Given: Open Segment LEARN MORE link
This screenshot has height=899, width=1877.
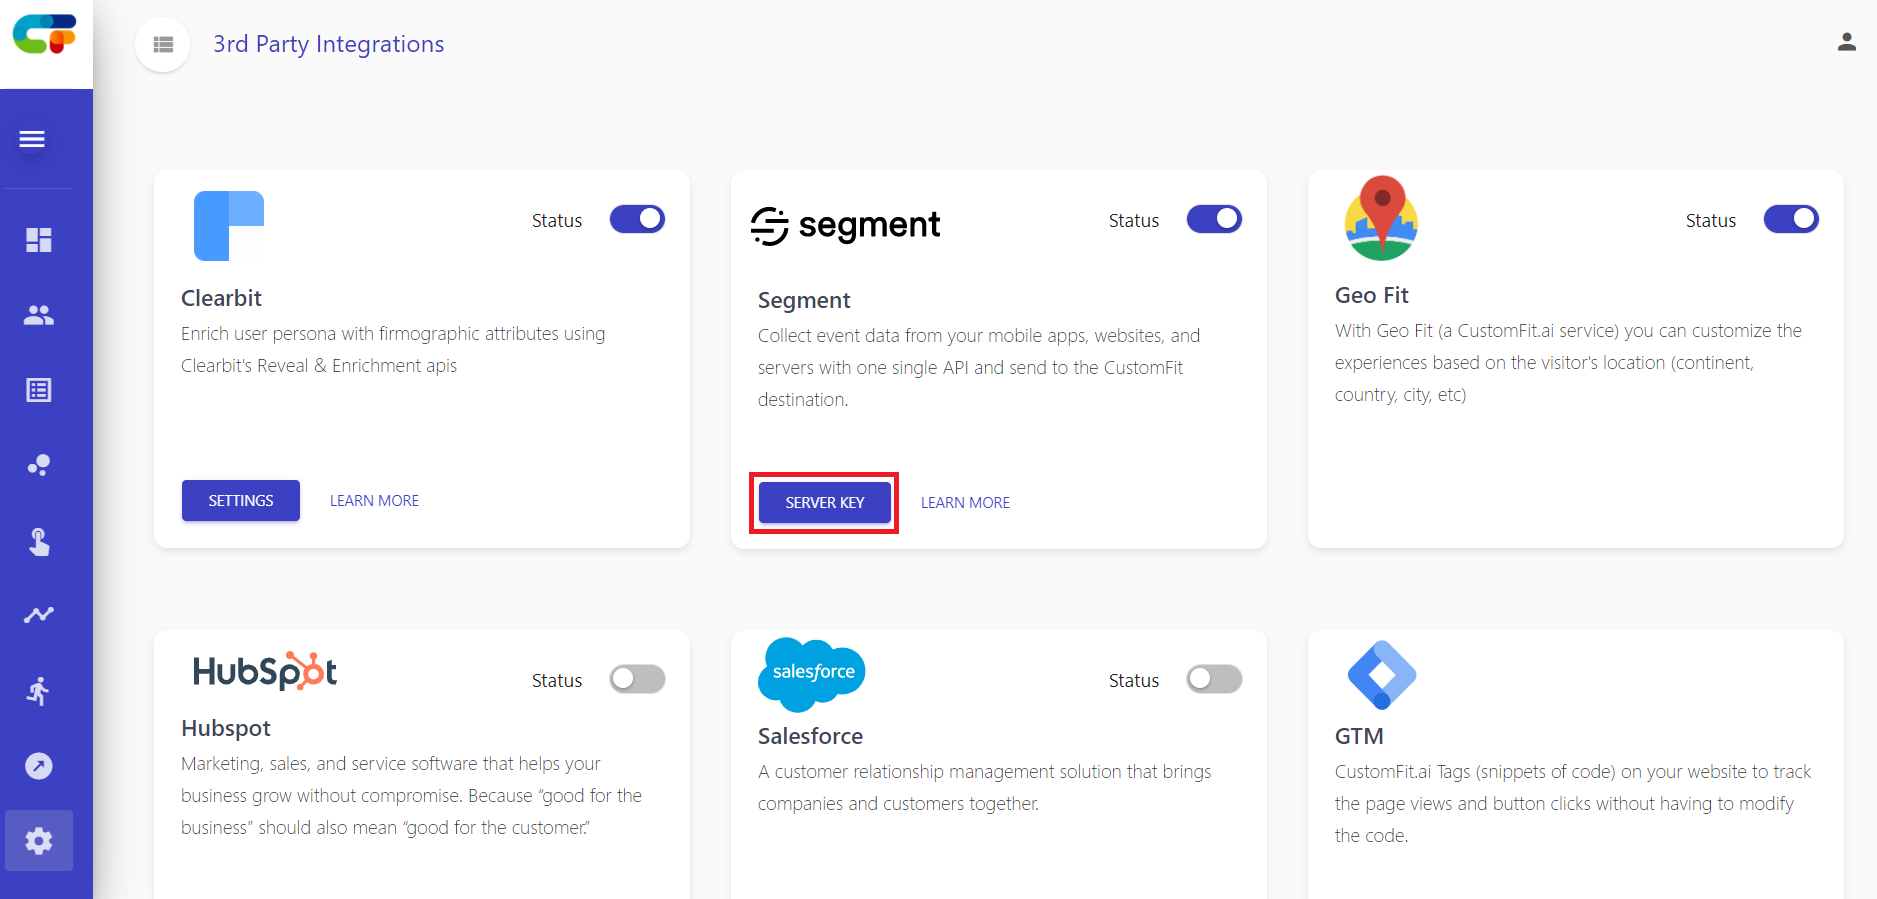Looking at the screenshot, I should 965,502.
